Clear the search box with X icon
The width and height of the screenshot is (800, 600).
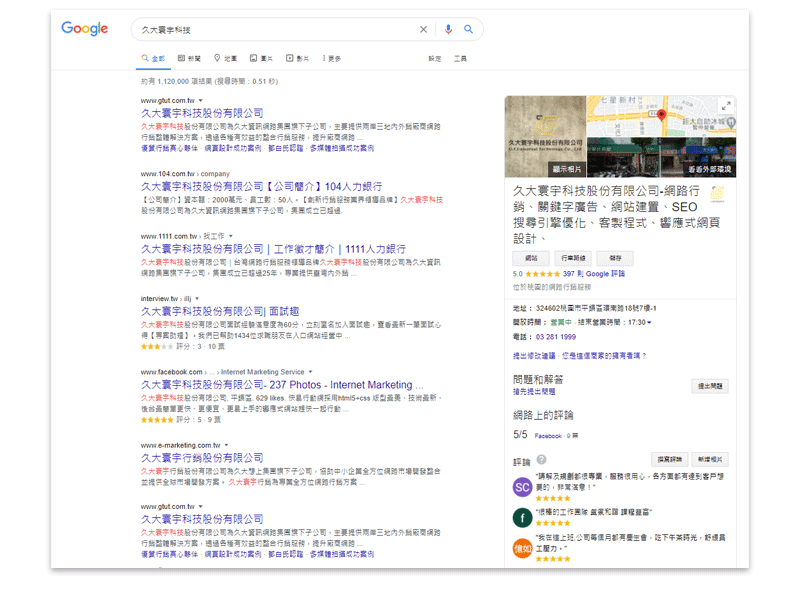point(423,30)
